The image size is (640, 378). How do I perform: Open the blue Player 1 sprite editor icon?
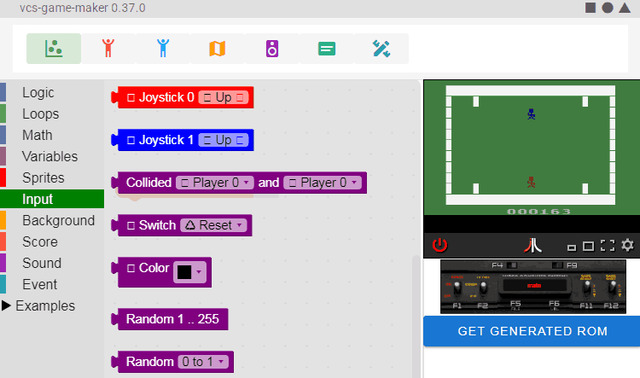(x=163, y=49)
